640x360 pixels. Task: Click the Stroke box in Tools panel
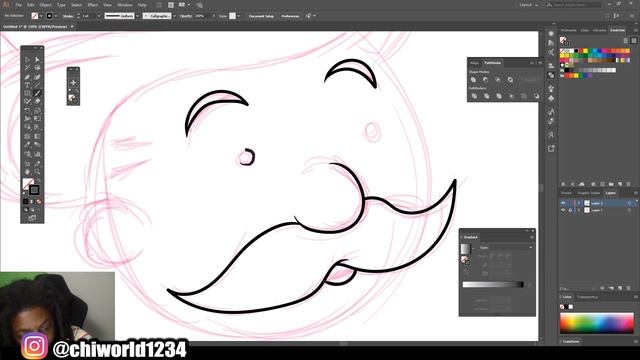click(34, 190)
